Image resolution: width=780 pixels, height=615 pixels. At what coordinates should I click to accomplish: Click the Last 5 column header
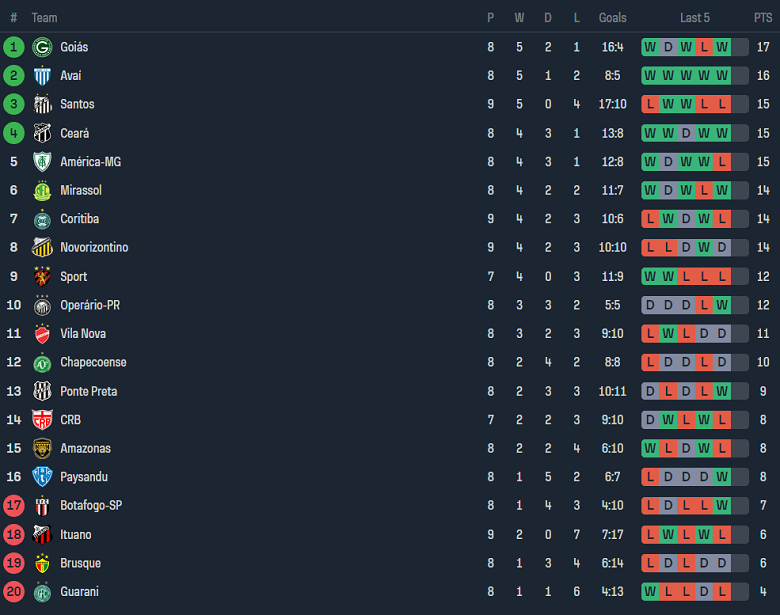click(x=695, y=18)
